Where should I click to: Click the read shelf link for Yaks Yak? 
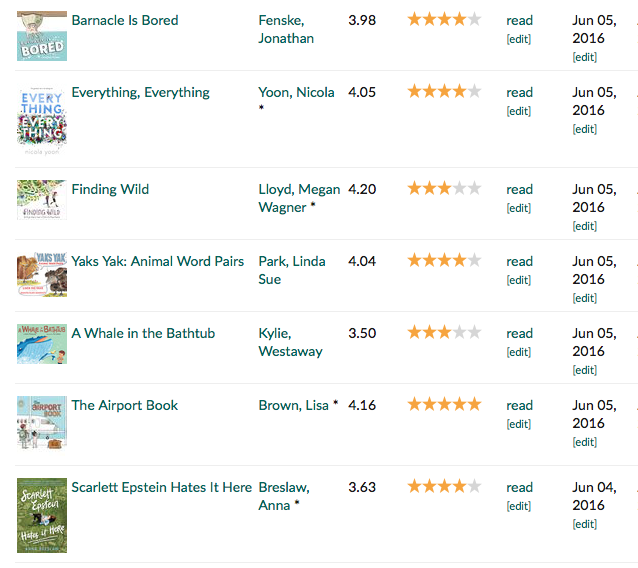[x=519, y=261]
